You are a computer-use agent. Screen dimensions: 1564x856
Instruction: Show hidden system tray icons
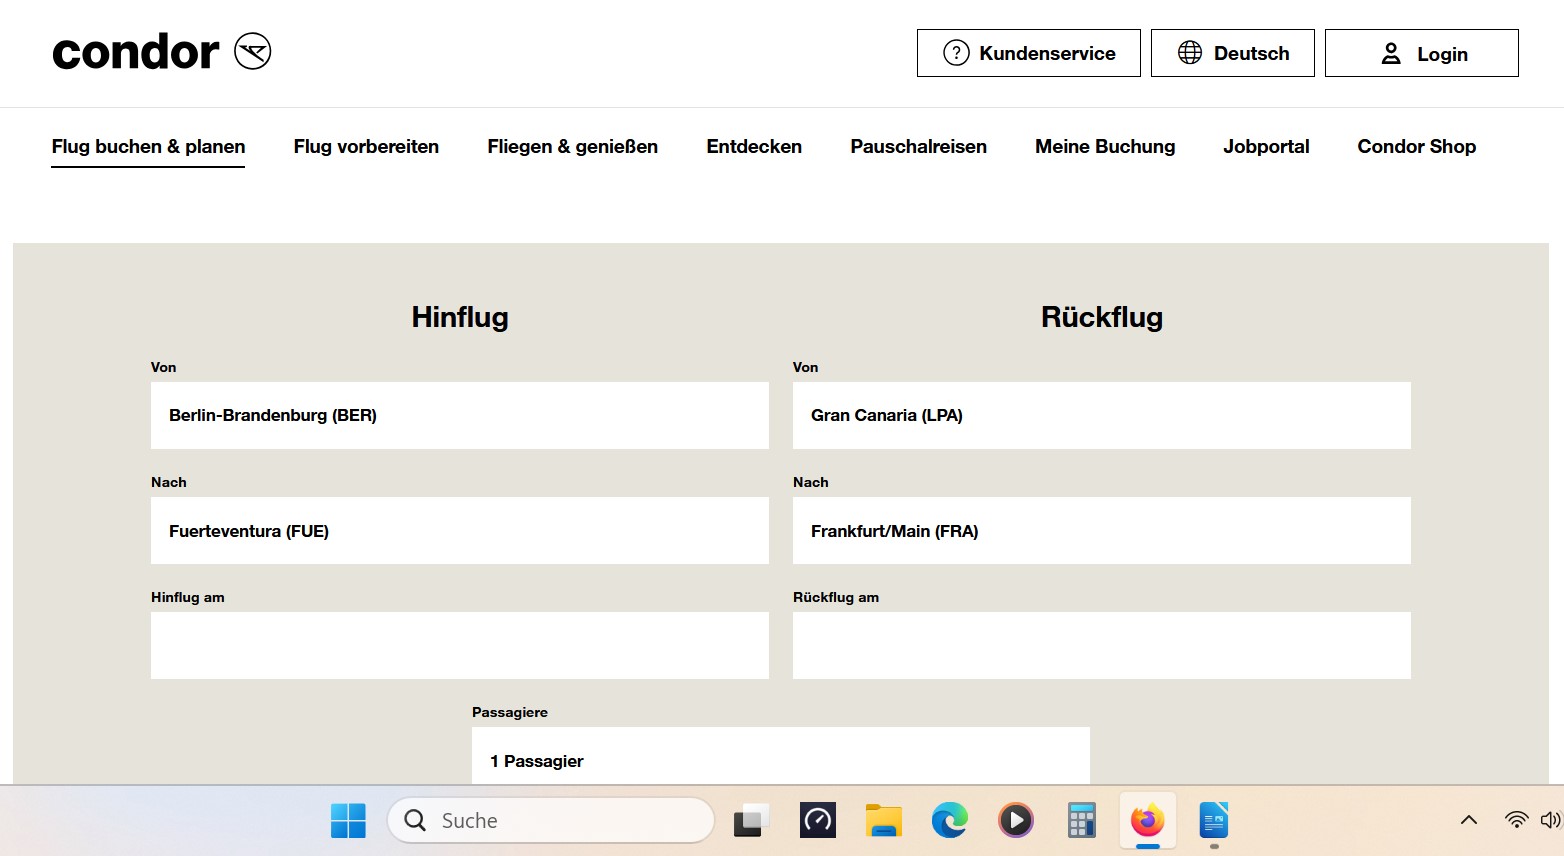(x=1468, y=821)
